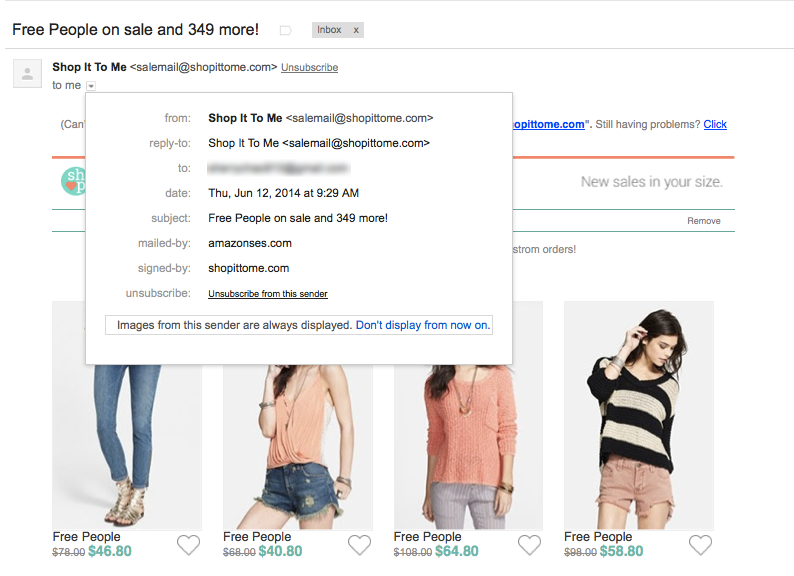
Task: Click the Unsubscribe link beside sender address
Action: [x=309, y=67]
